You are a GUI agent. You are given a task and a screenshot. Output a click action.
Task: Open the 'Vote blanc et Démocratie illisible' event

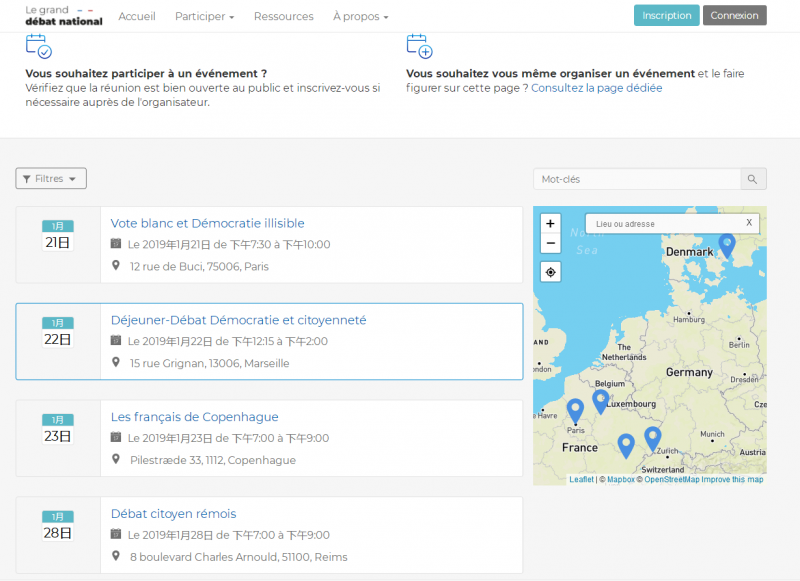click(x=207, y=223)
